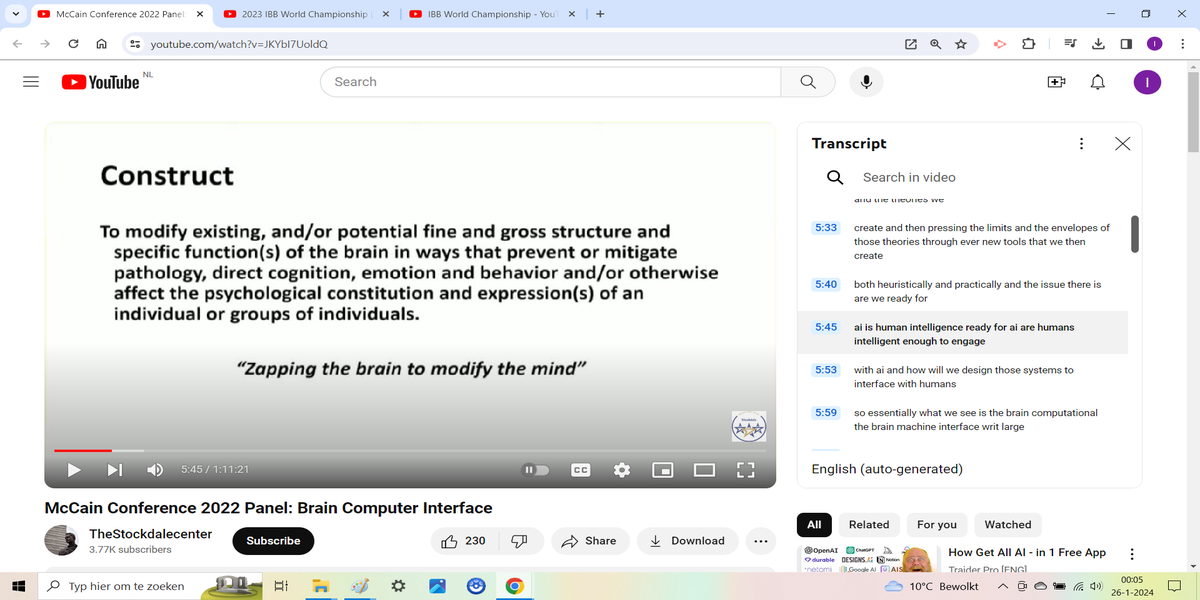This screenshot has height=600, width=1200.
Task: Open YouTube notifications bell
Action: pos(1097,82)
